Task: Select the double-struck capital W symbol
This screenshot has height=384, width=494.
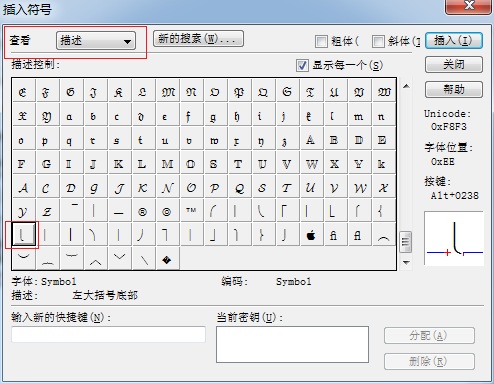Action: (x=311, y=164)
